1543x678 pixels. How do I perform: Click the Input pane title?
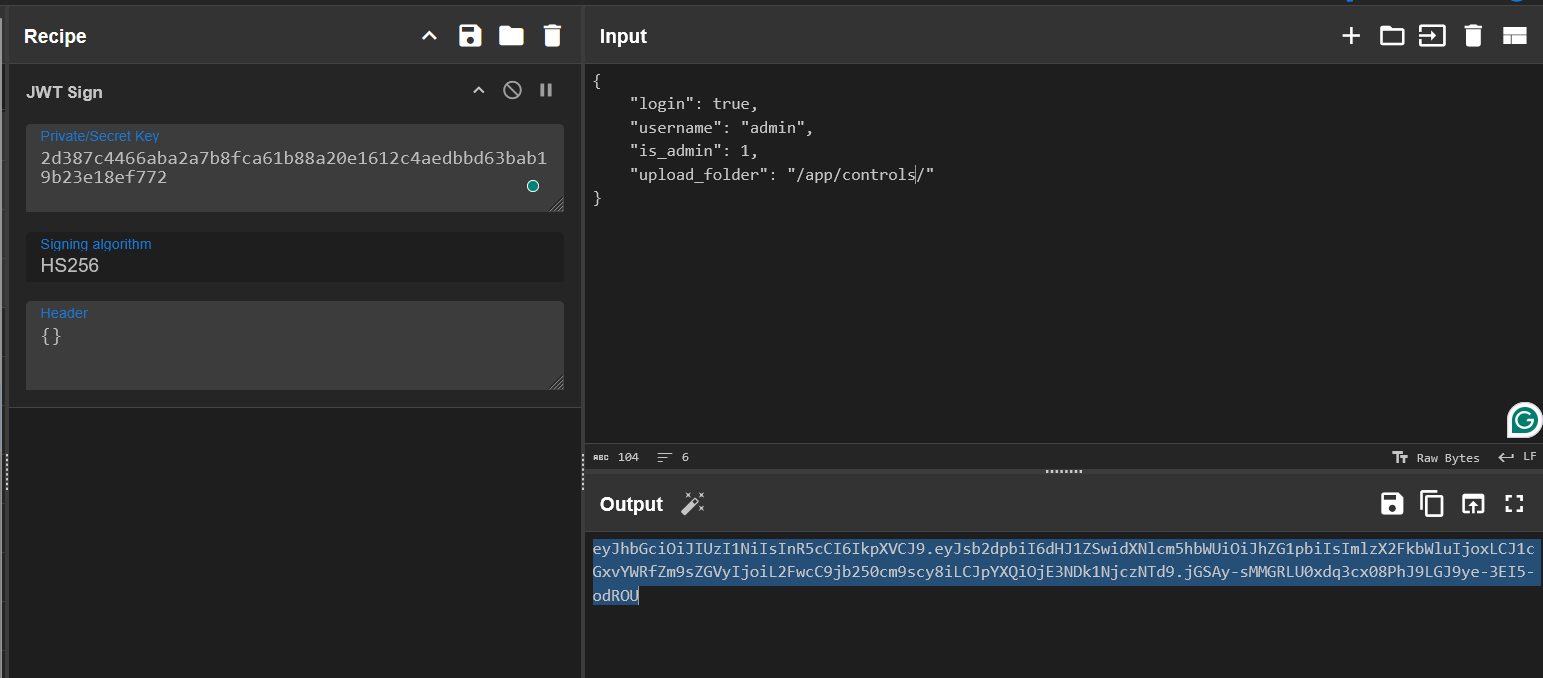pyautogui.click(x=623, y=36)
